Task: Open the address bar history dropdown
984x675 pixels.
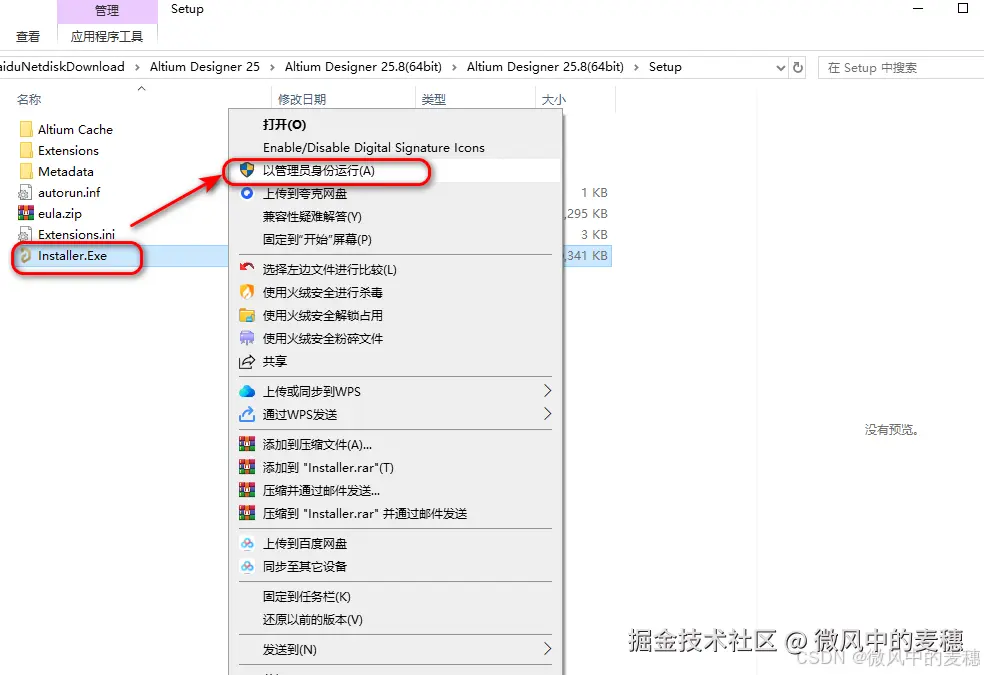Action: [x=781, y=68]
